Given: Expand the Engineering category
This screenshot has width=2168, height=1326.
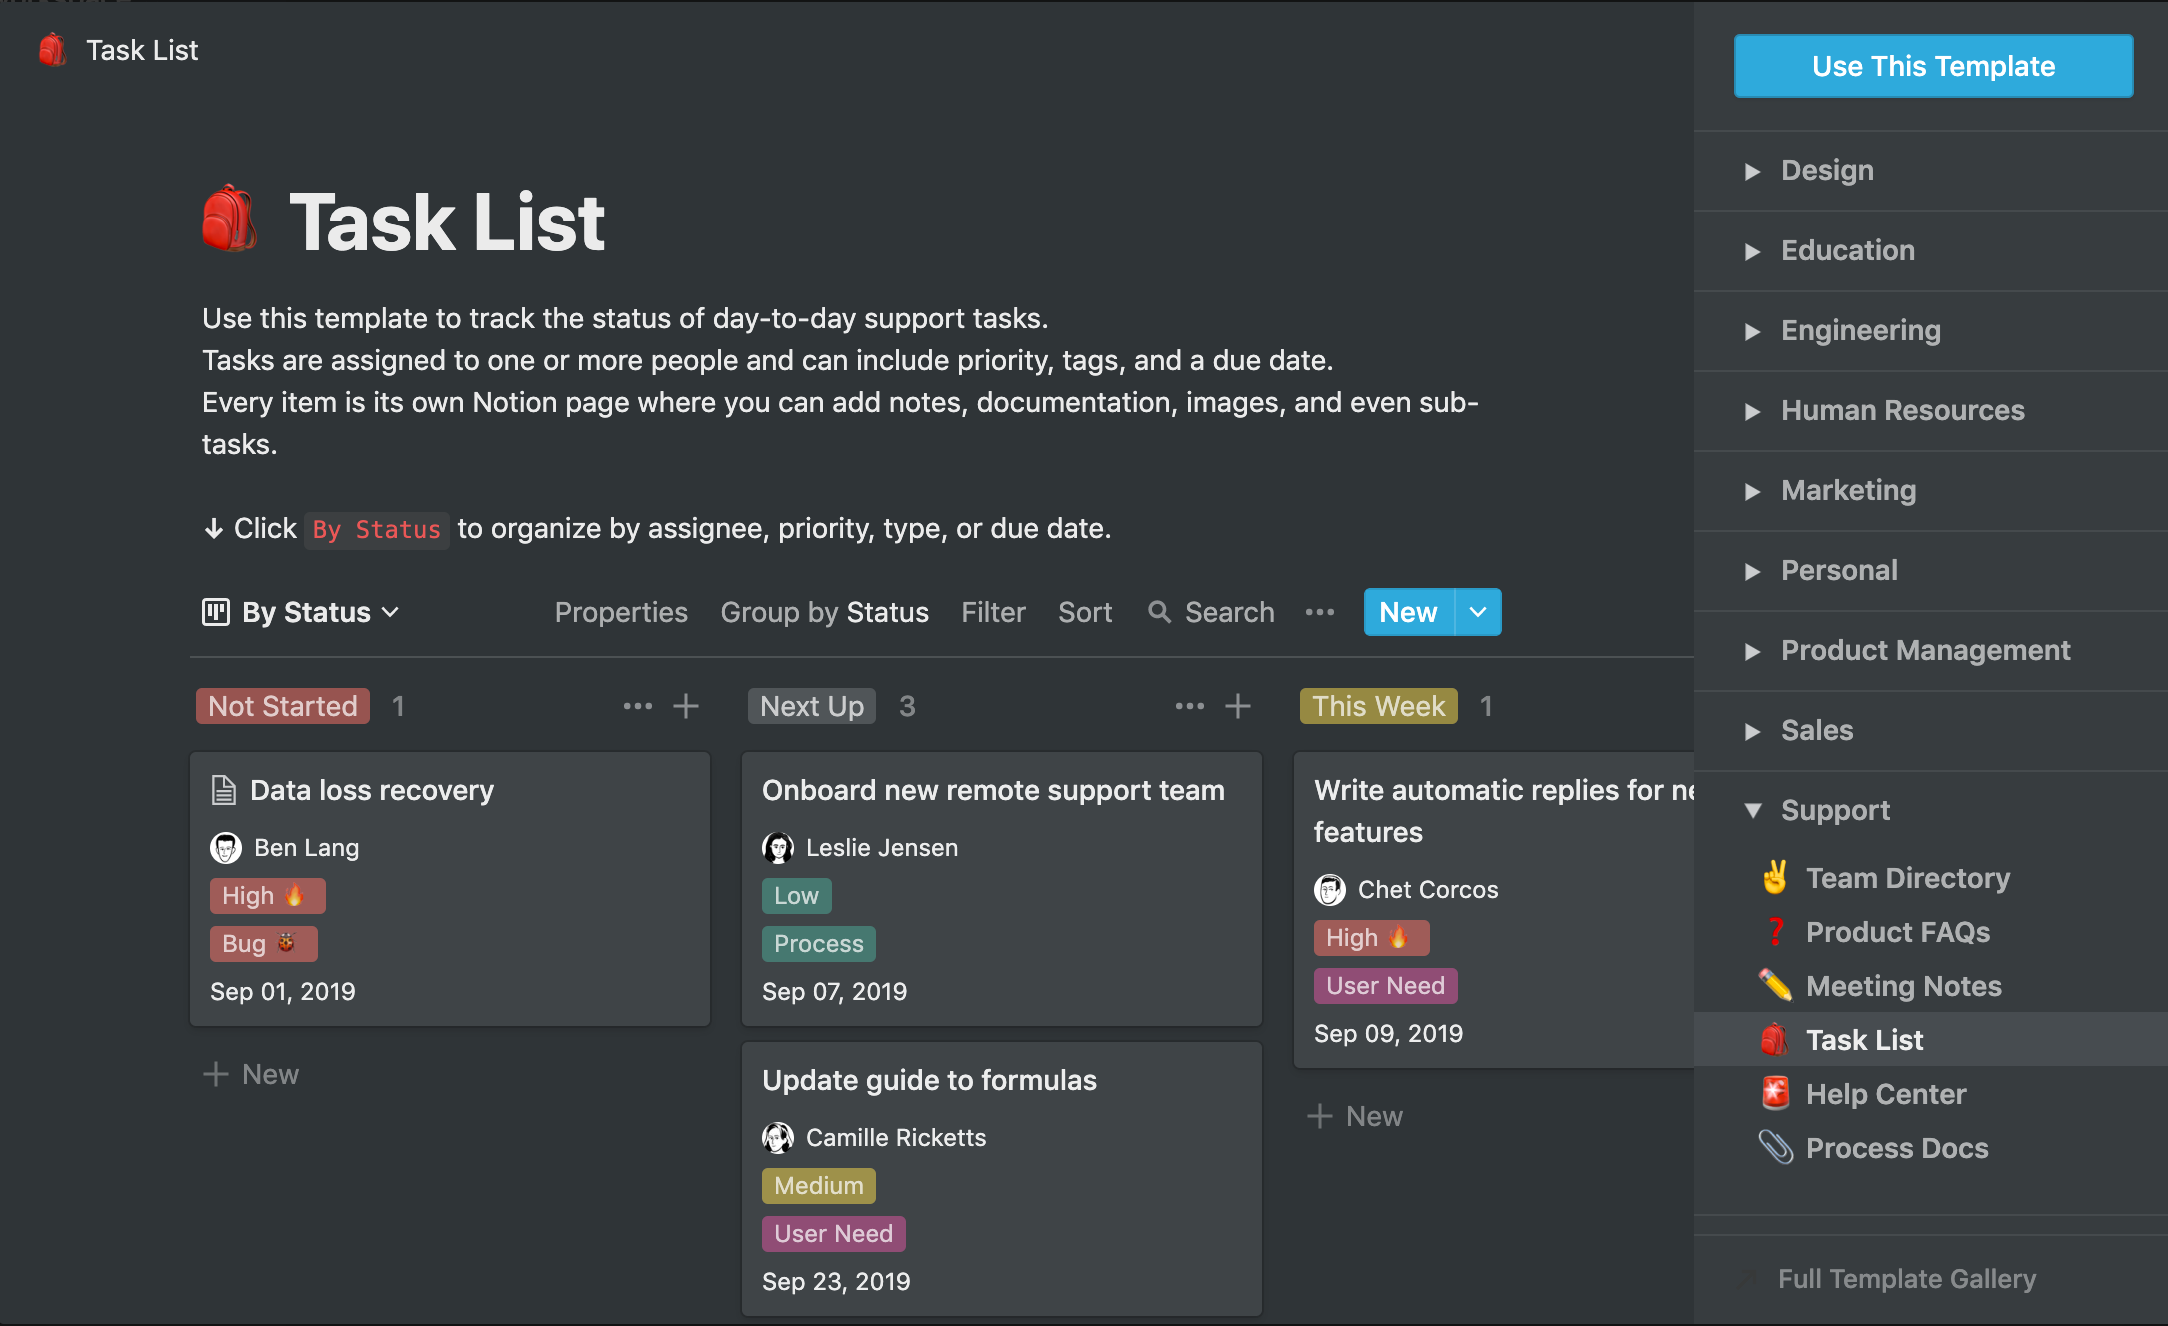Looking at the screenshot, I should (x=1752, y=331).
